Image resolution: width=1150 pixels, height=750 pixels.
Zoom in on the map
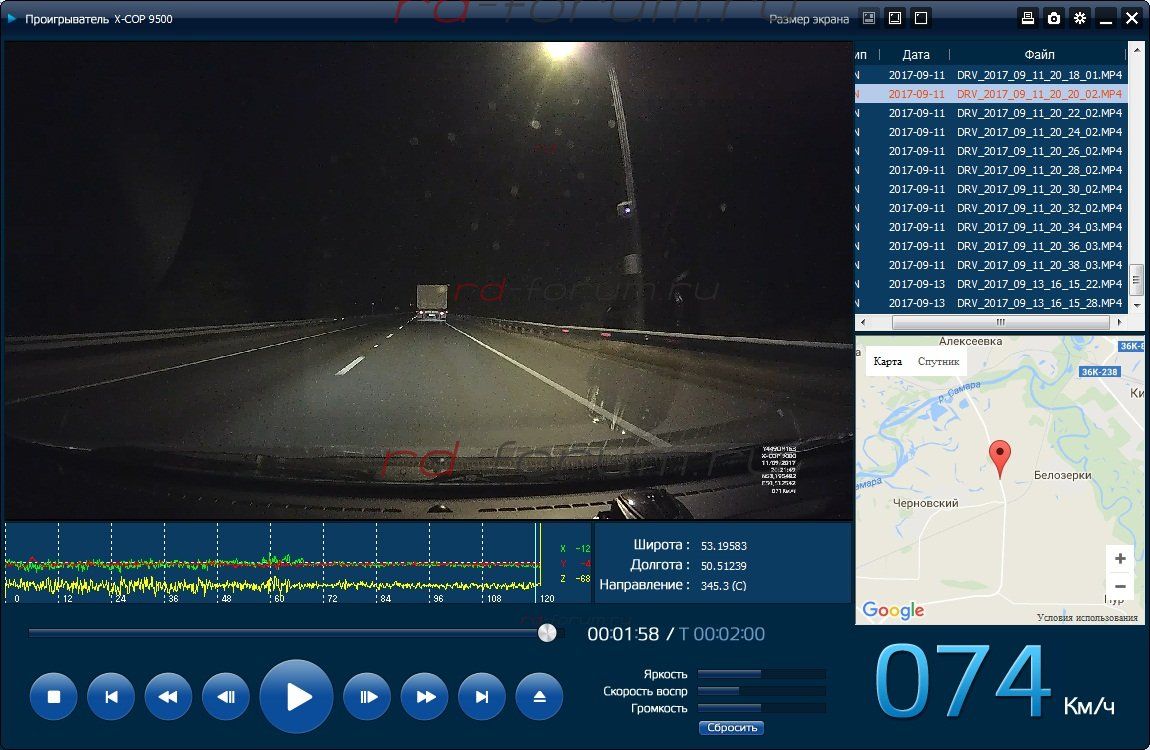tap(1120, 559)
